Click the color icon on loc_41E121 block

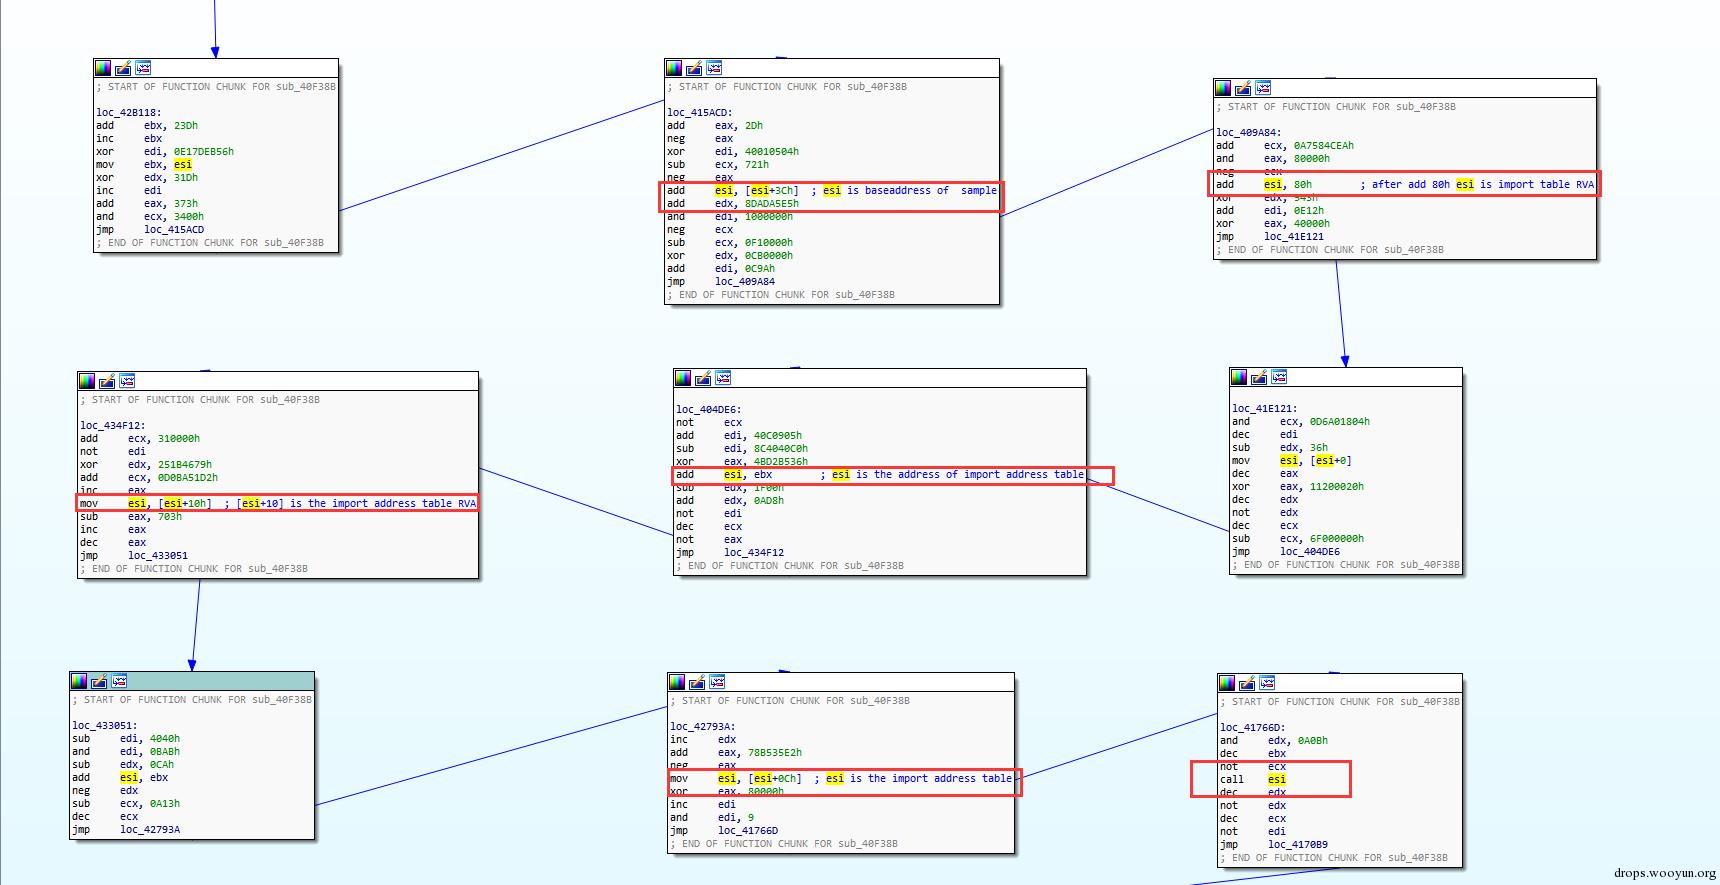click(x=1239, y=377)
